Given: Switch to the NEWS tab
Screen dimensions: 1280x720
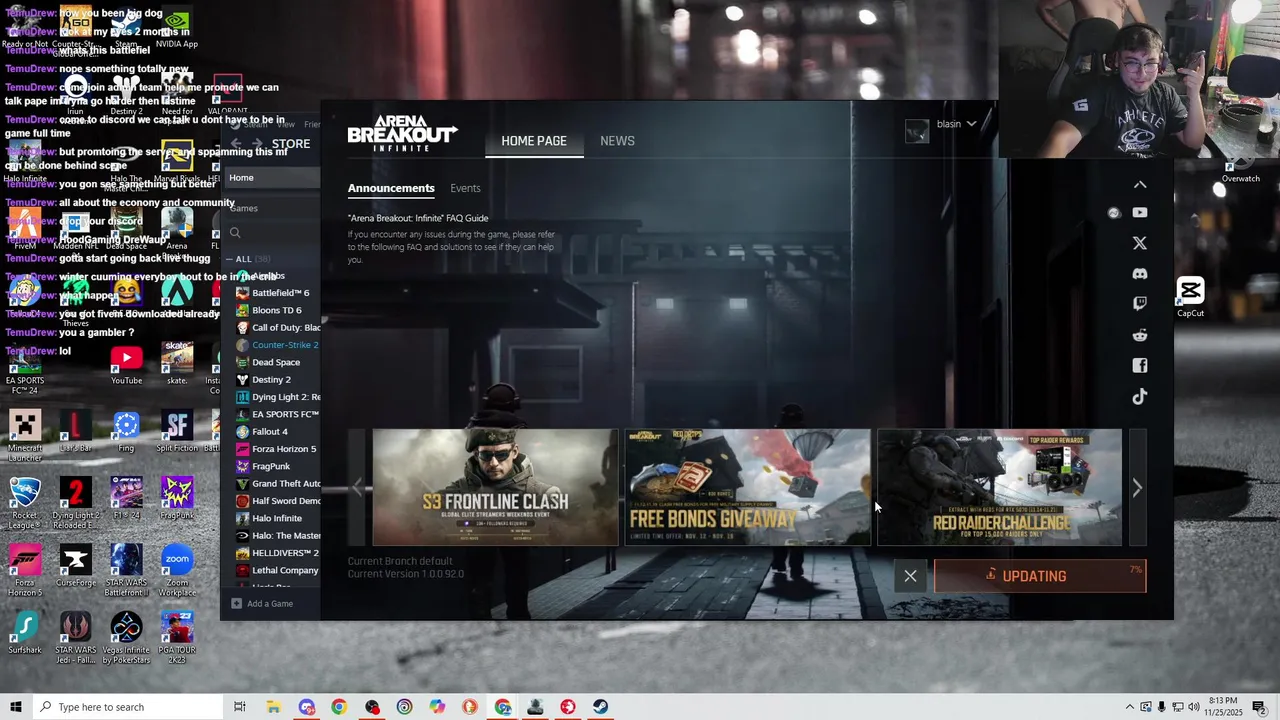Looking at the screenshot, I should click(x=617, y=141).
